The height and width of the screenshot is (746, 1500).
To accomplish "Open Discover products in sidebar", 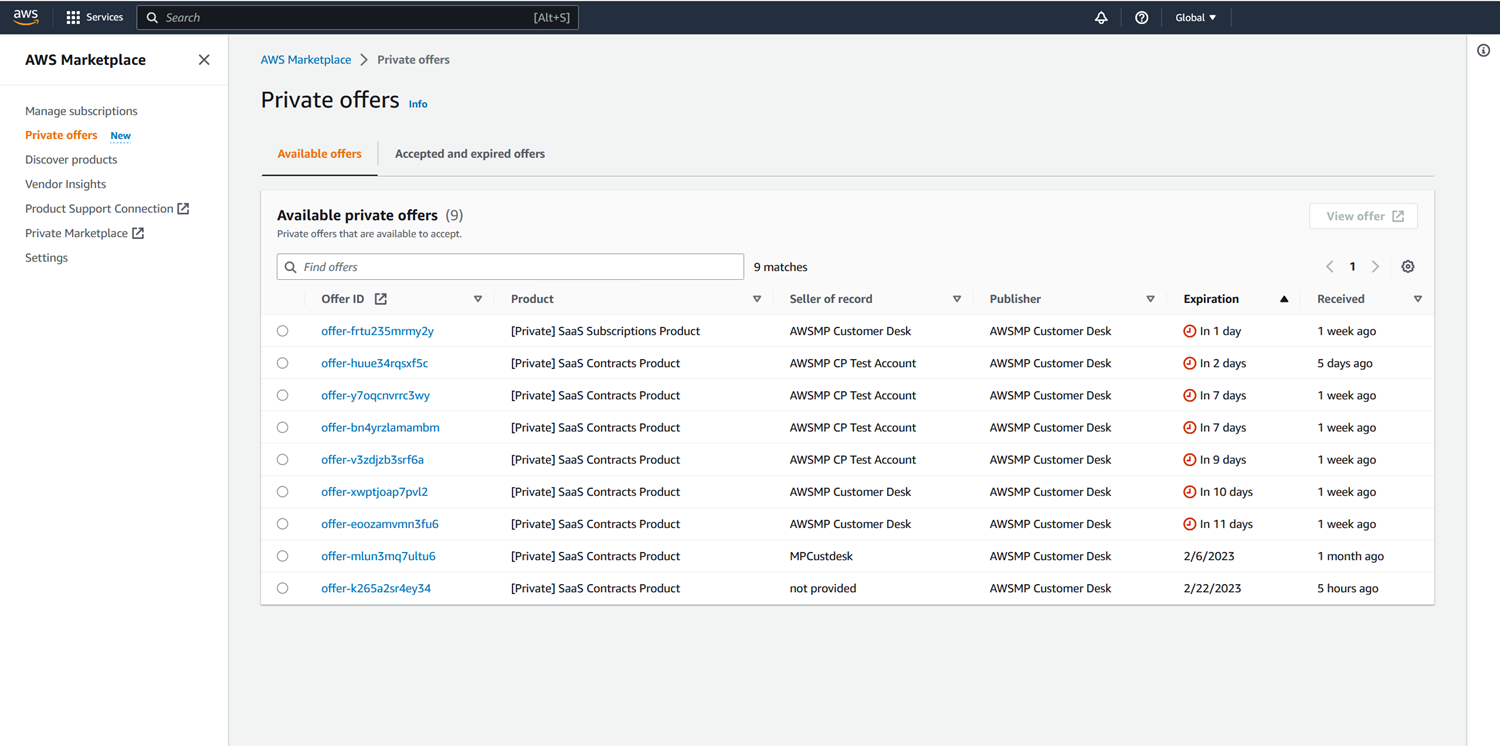I will point(71,160).
